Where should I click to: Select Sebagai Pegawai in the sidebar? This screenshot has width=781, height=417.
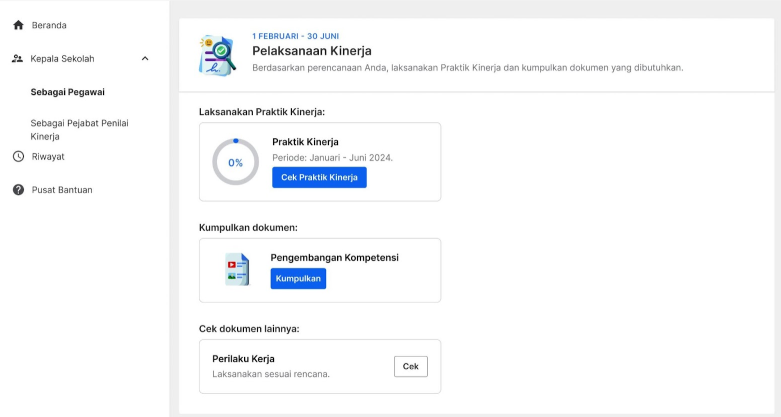point(68,92)
